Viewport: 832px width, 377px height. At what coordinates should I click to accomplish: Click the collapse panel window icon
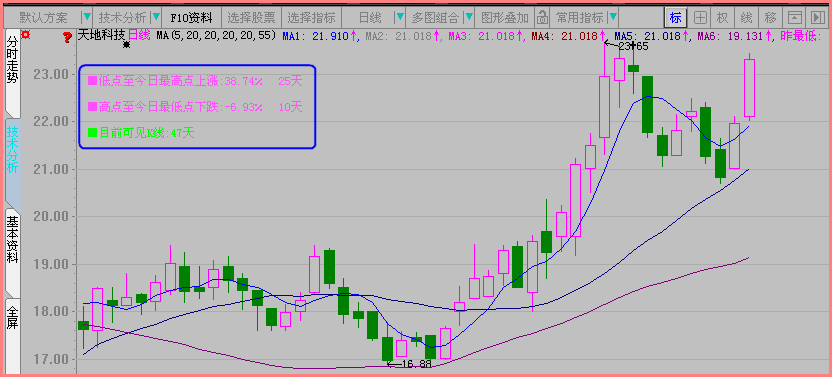tap(794, 18)
